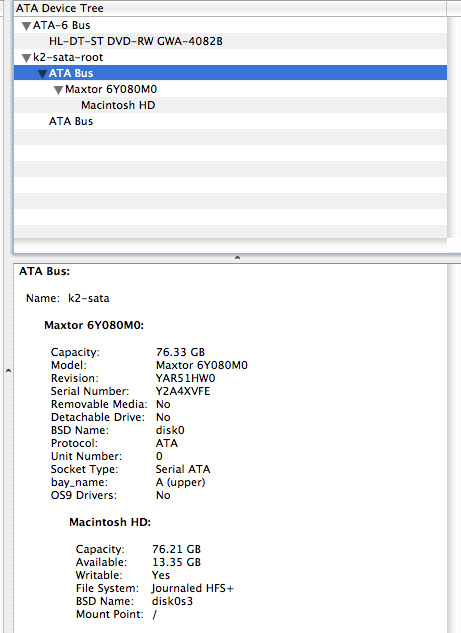This screenshot has height=633, width=461.
Task: Select the highlighted ATA Bus row
Action: point(230,73)
